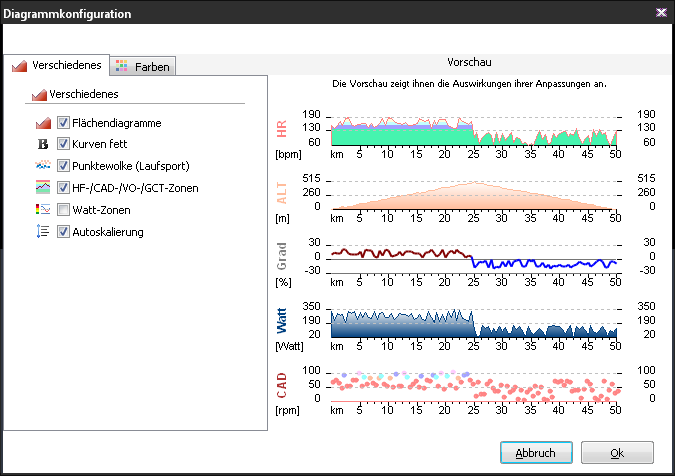Click the Watt axis label
Viewport: 675px width, 476px height.
282,321
